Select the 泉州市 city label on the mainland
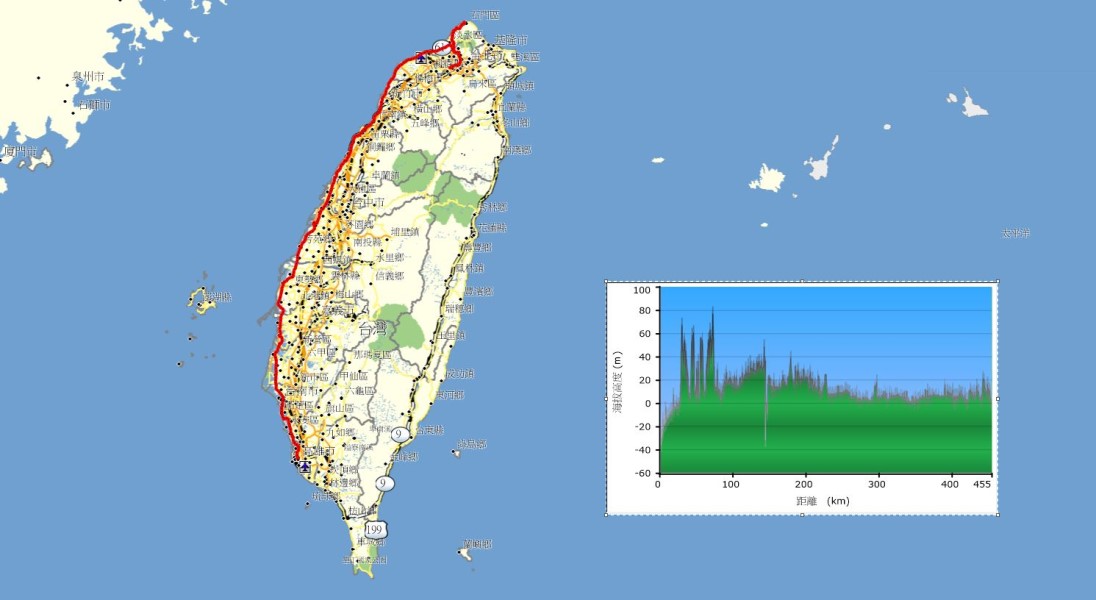The width and height of the screenshot is (1096, 600). pos(90,76)
